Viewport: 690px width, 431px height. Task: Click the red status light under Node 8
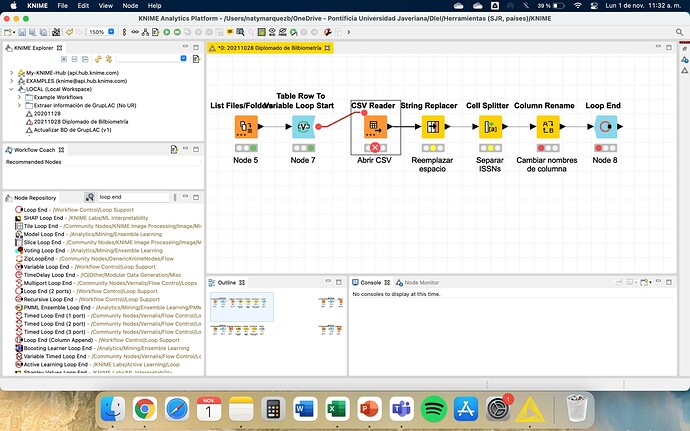click(606, 148)
